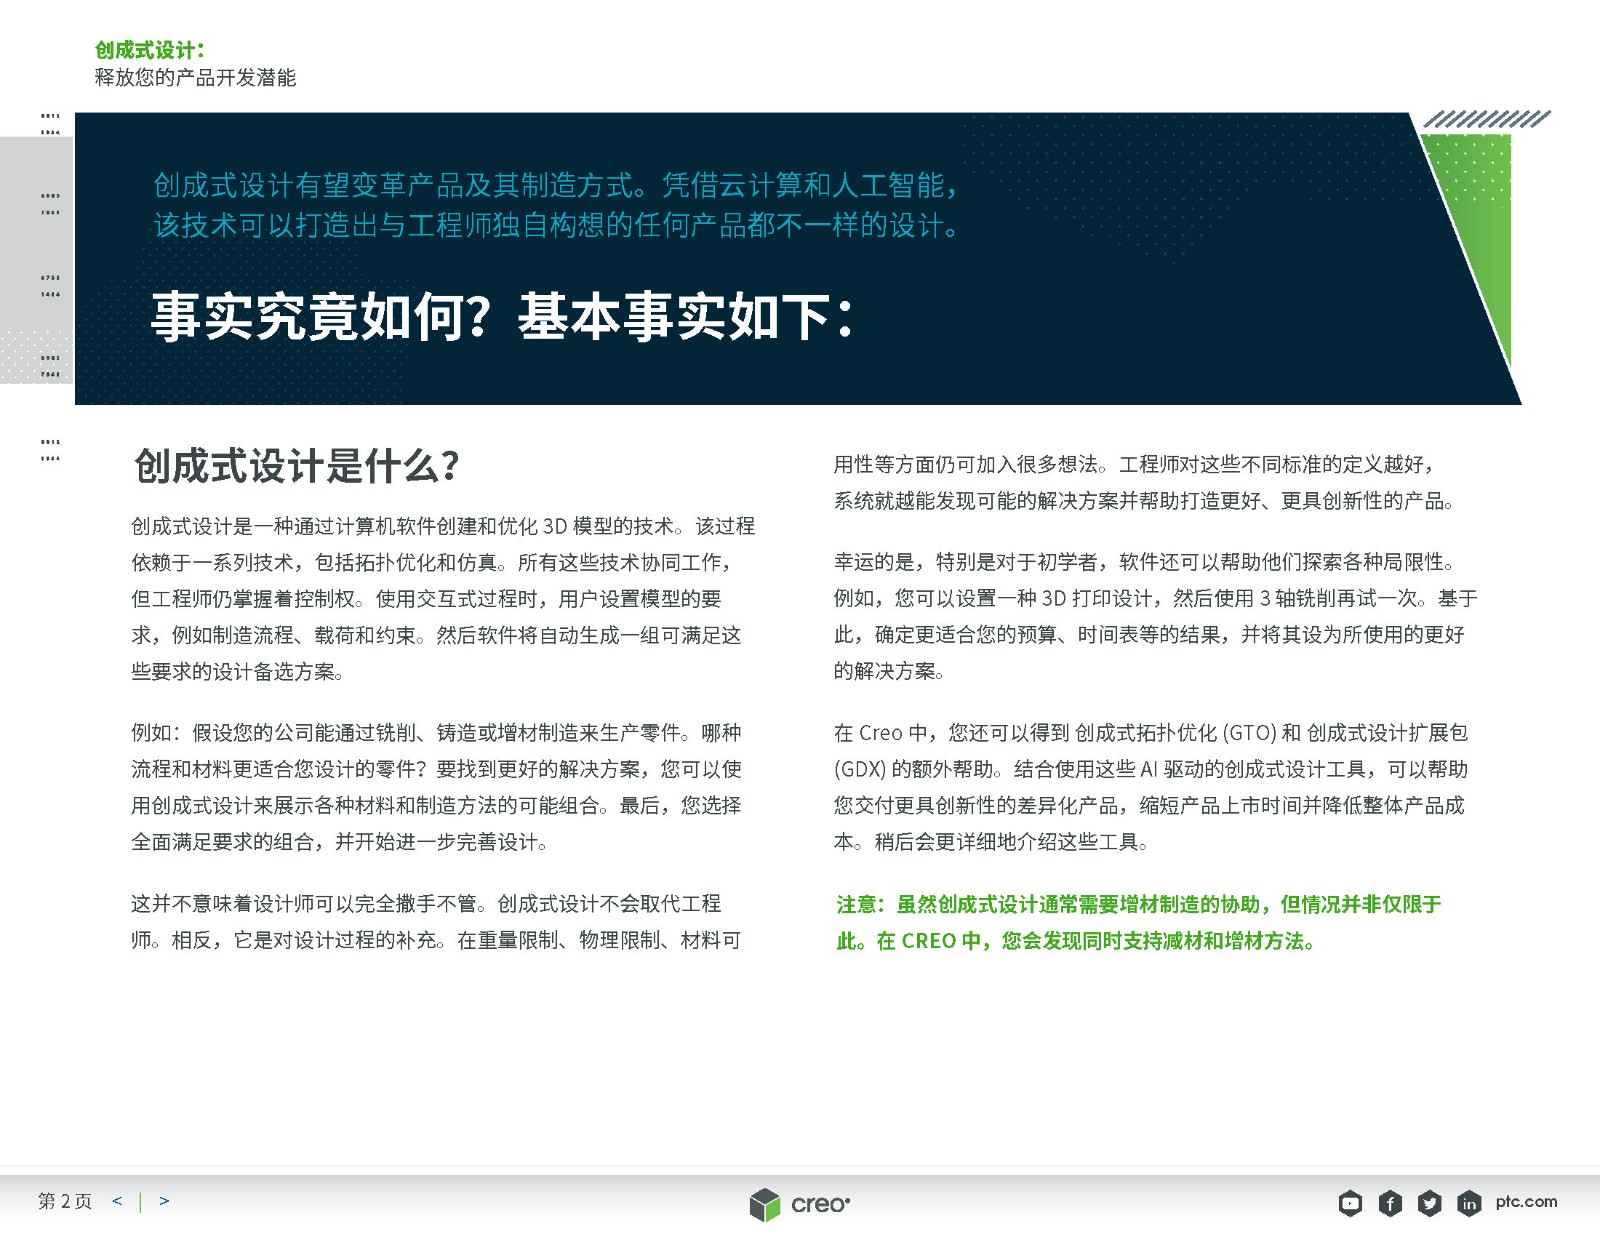Click the Facebook icon in the footer

pyautogui.click(x=1390, y=1203)
